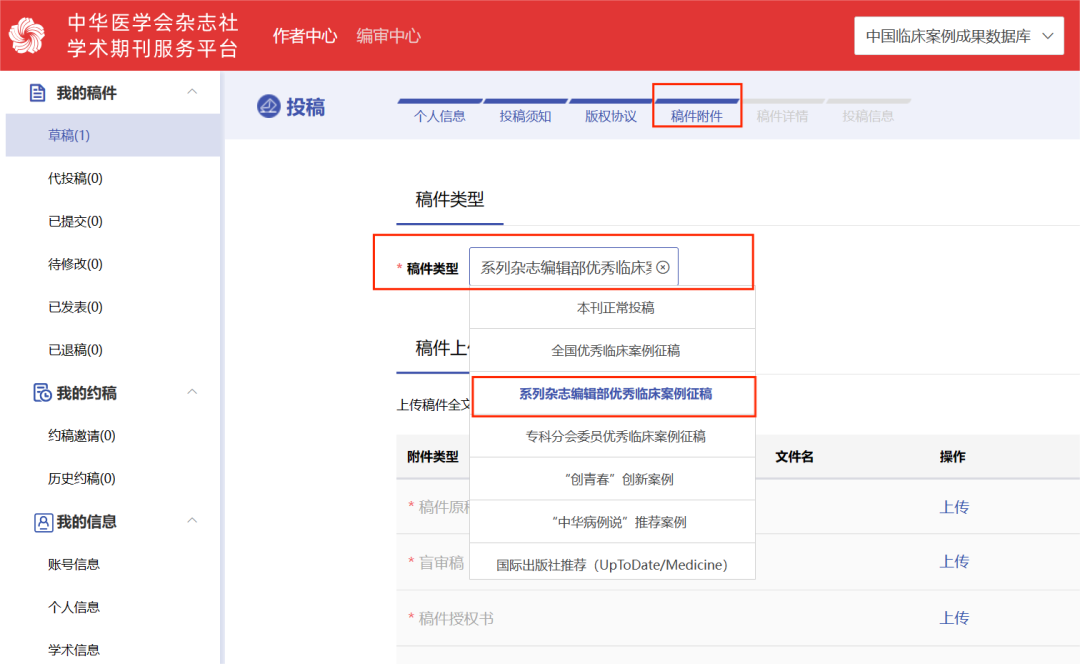This screenshot has width=1080, height=664.
Task: Switch to 编审中心
Action: pos(388,36)
